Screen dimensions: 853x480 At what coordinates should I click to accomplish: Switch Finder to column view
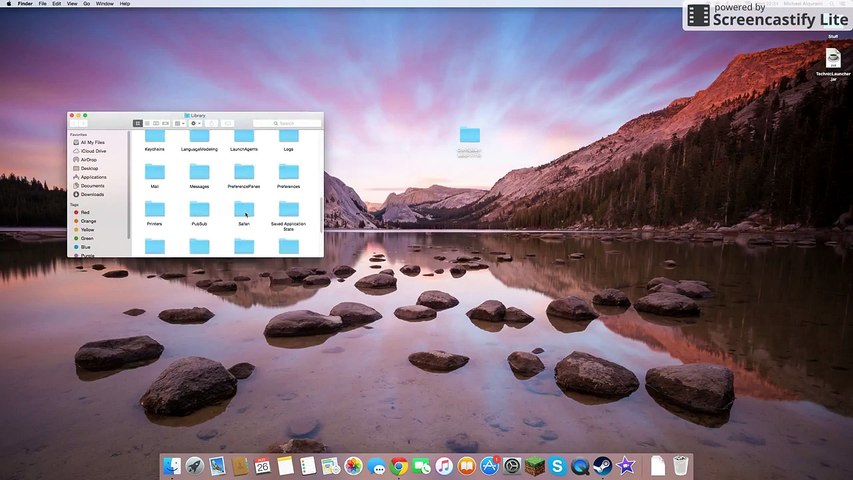coord(155,123)
